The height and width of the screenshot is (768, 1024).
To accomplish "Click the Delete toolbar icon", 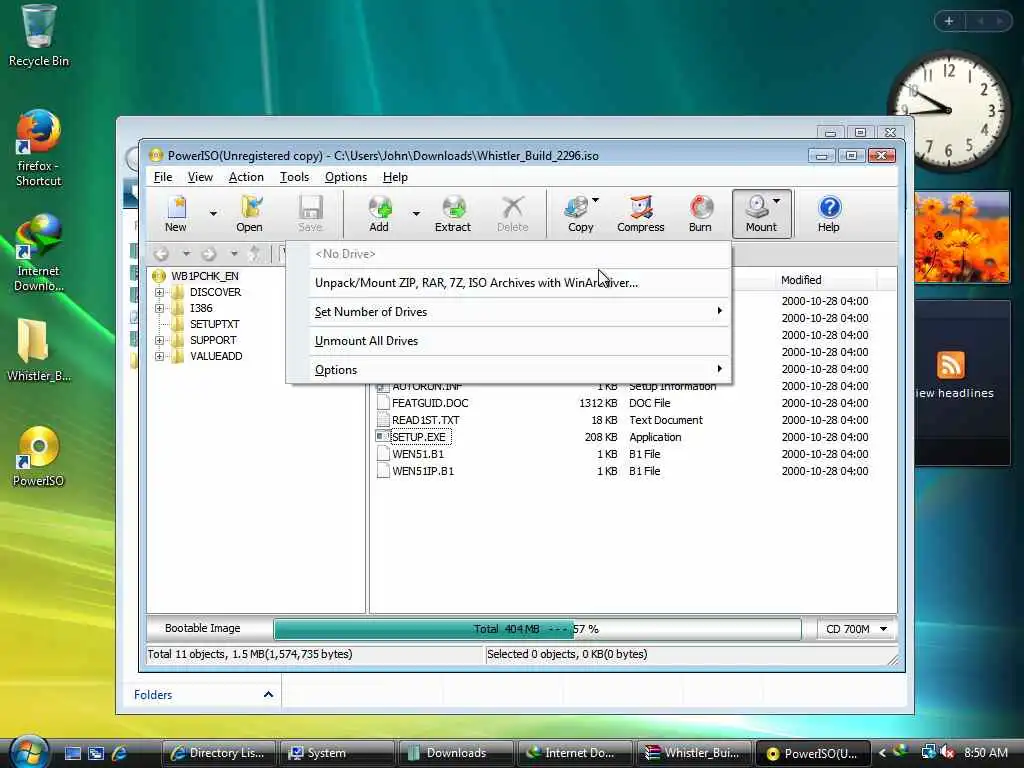I will pos(513,214).
